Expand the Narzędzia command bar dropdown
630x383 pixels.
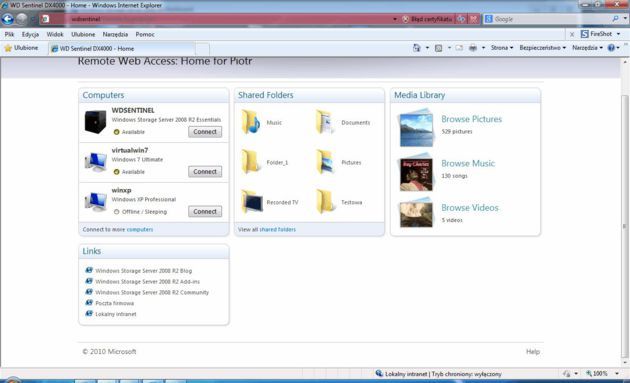[587, 48]
